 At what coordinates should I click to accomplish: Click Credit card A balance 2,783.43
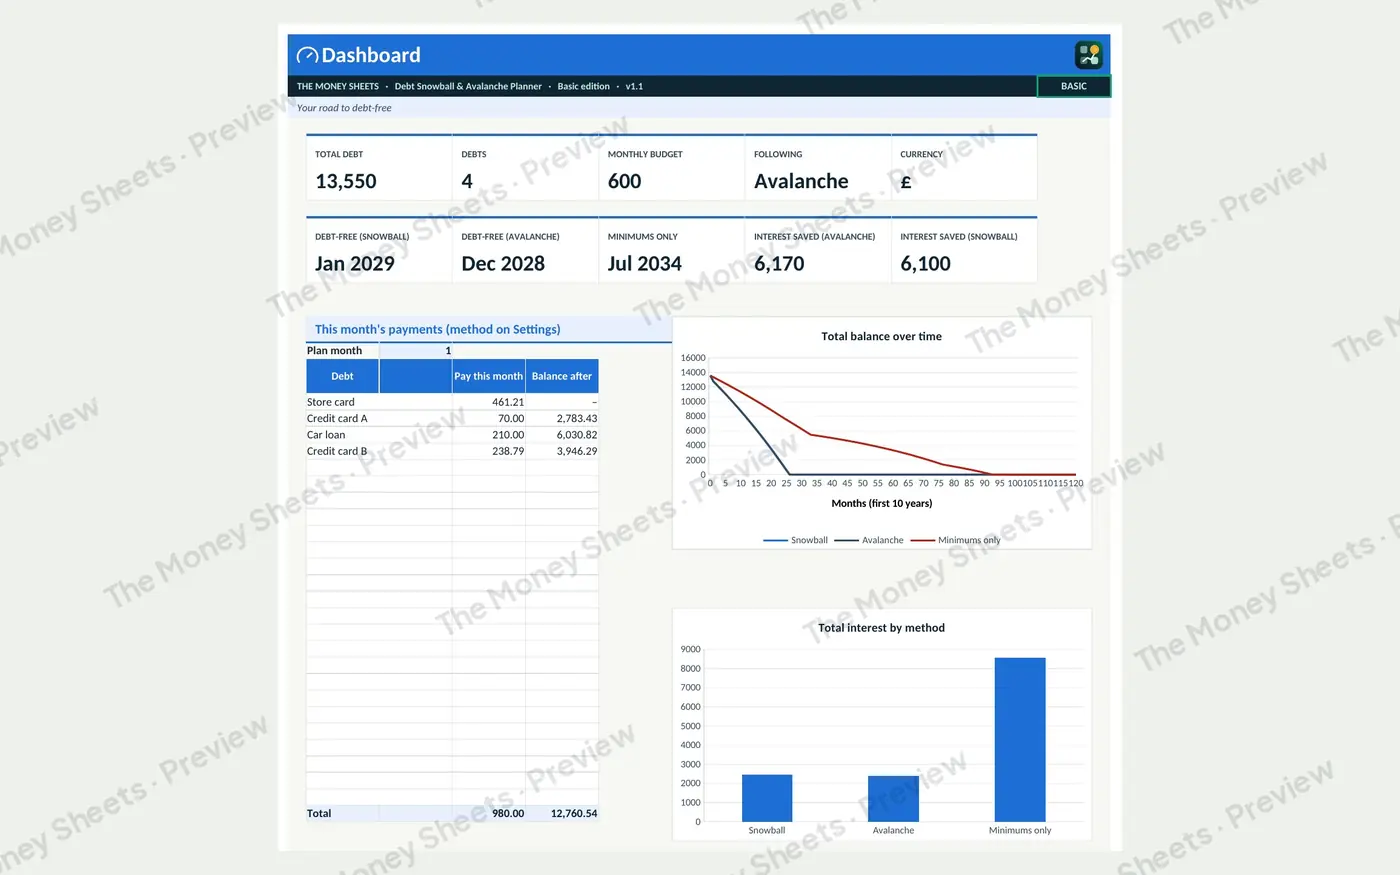point(577,419)
